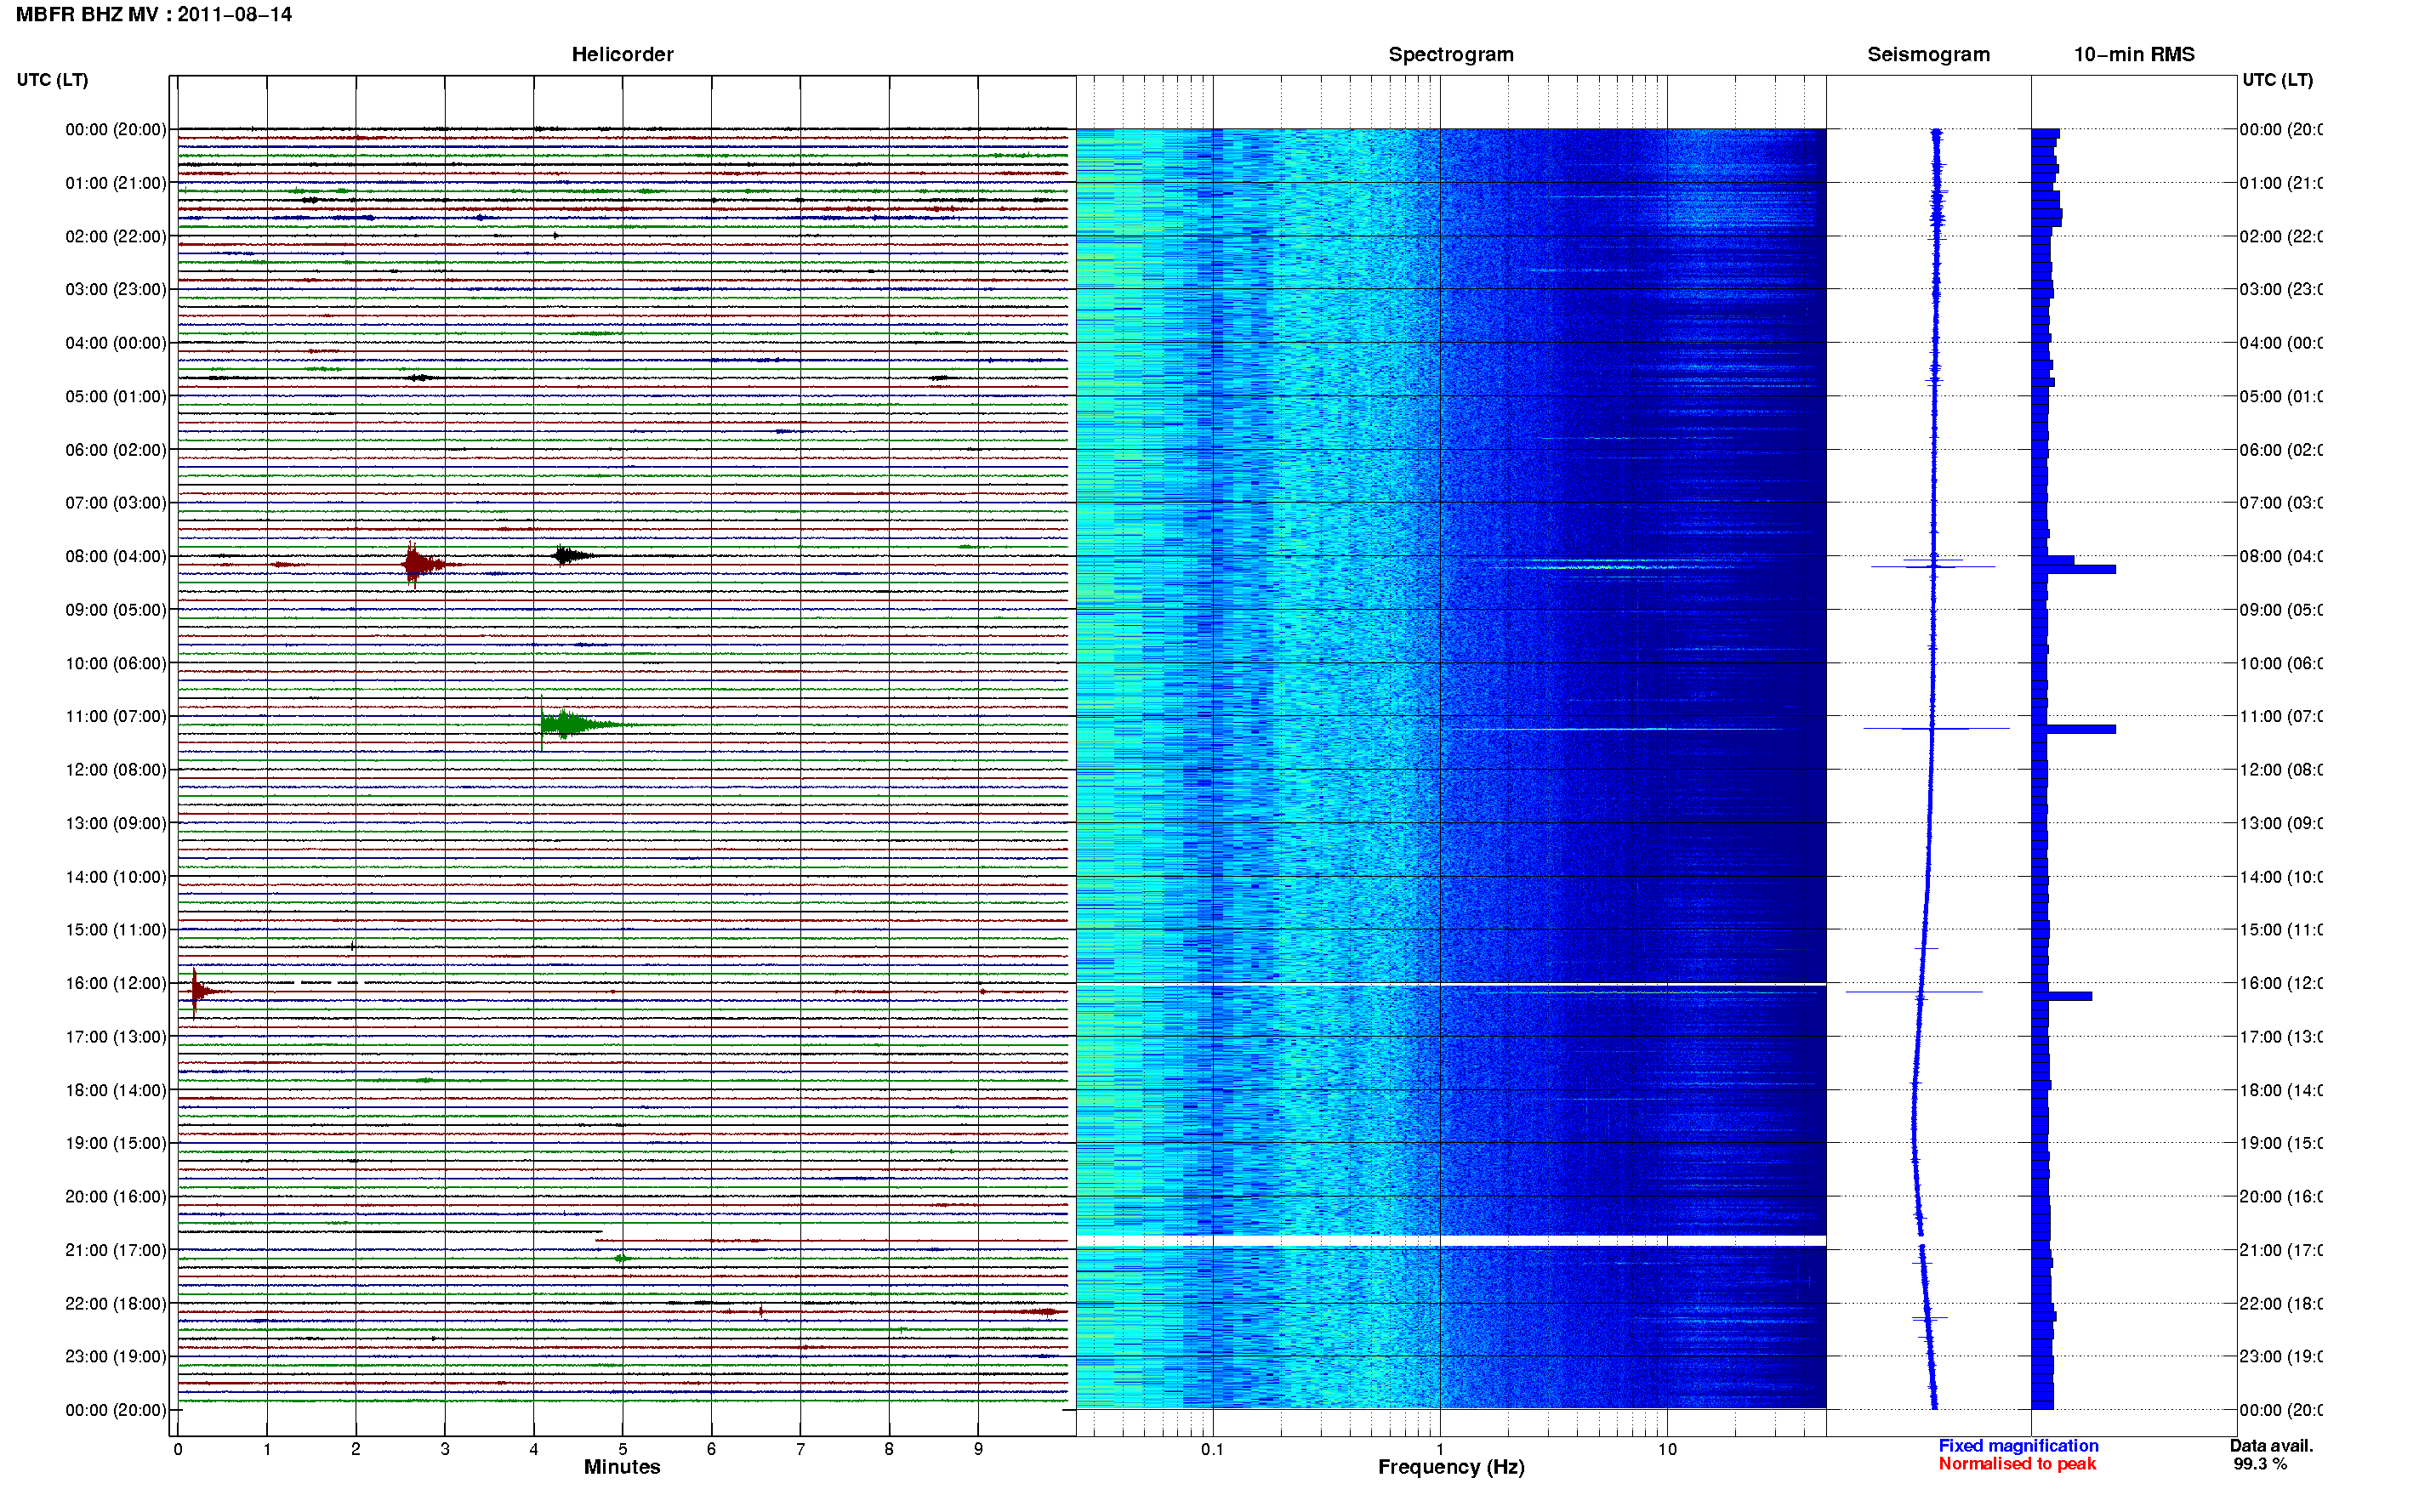This screenshot has width=2419, height=1512.
Task: Click the 06:00 (02:00) left time label
Action: [116, 450]
